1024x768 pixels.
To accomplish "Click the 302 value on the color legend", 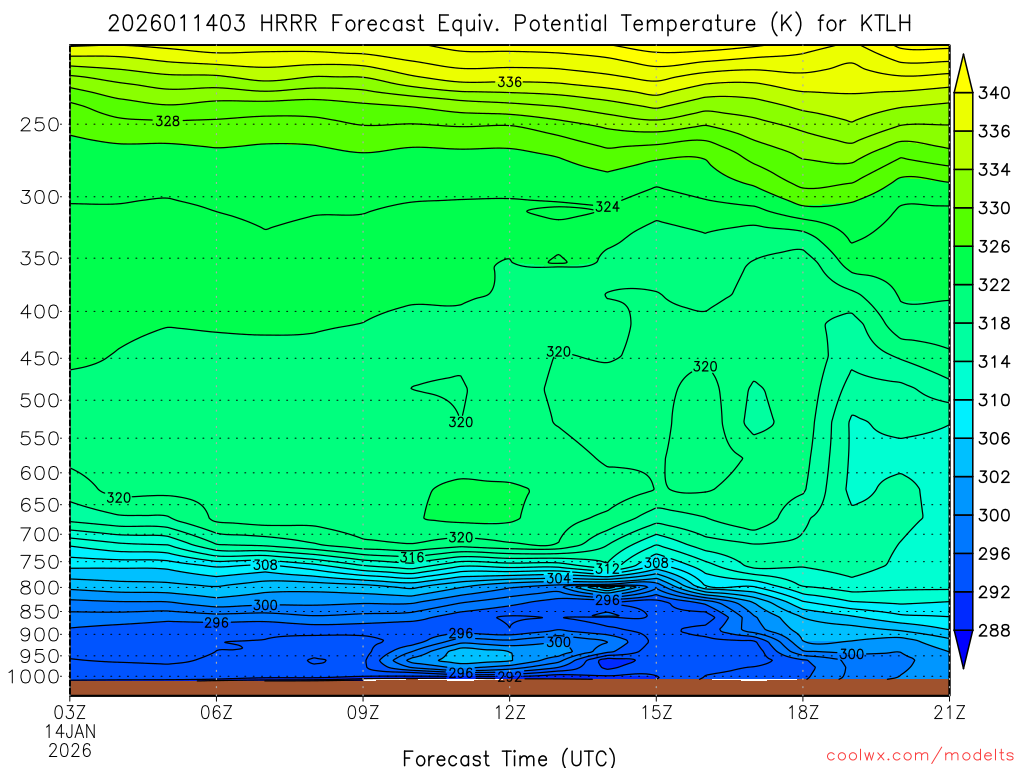I will (x=994, y=477).
